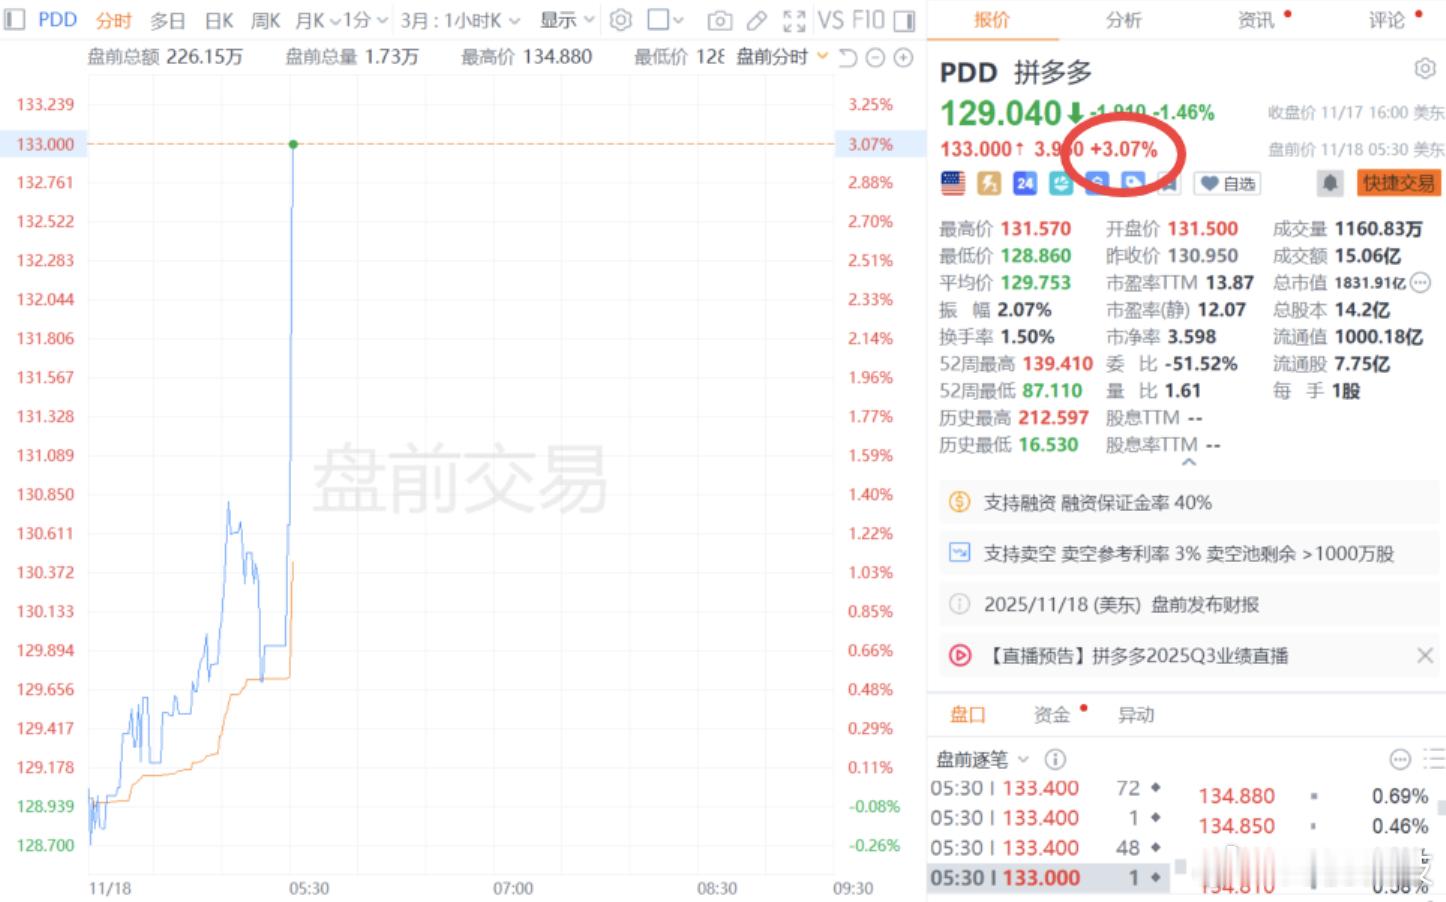
Task: Click the blue 24-hour trading icon
Action: click(x=1025, y=183)
